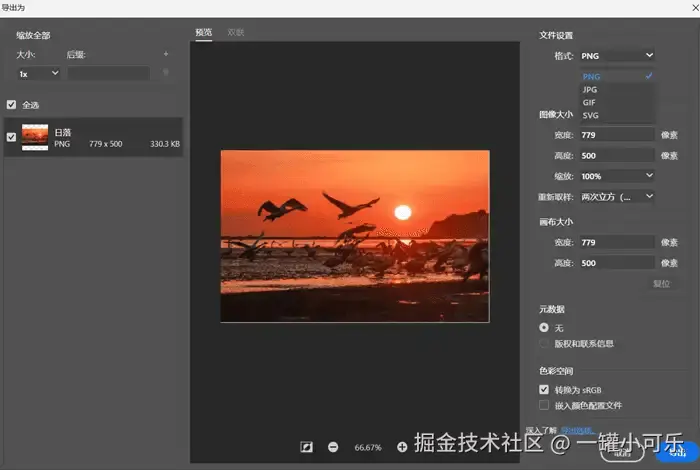Open the 1x size dropdown
Viewport: 700px width, 470px height.
click(39, 74)
